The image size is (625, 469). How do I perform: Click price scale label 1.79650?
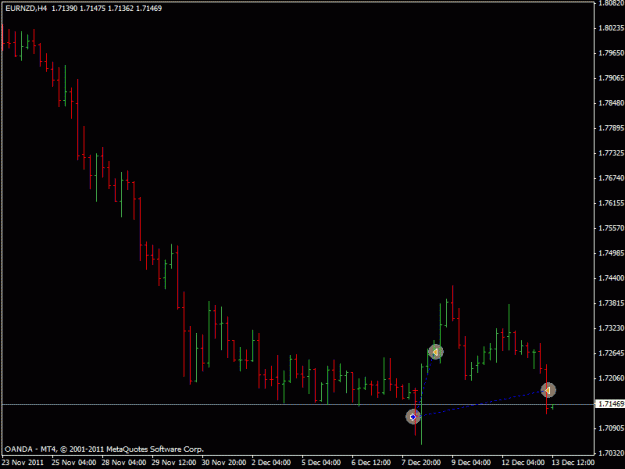pyautogui.click(x=611, y=53)
